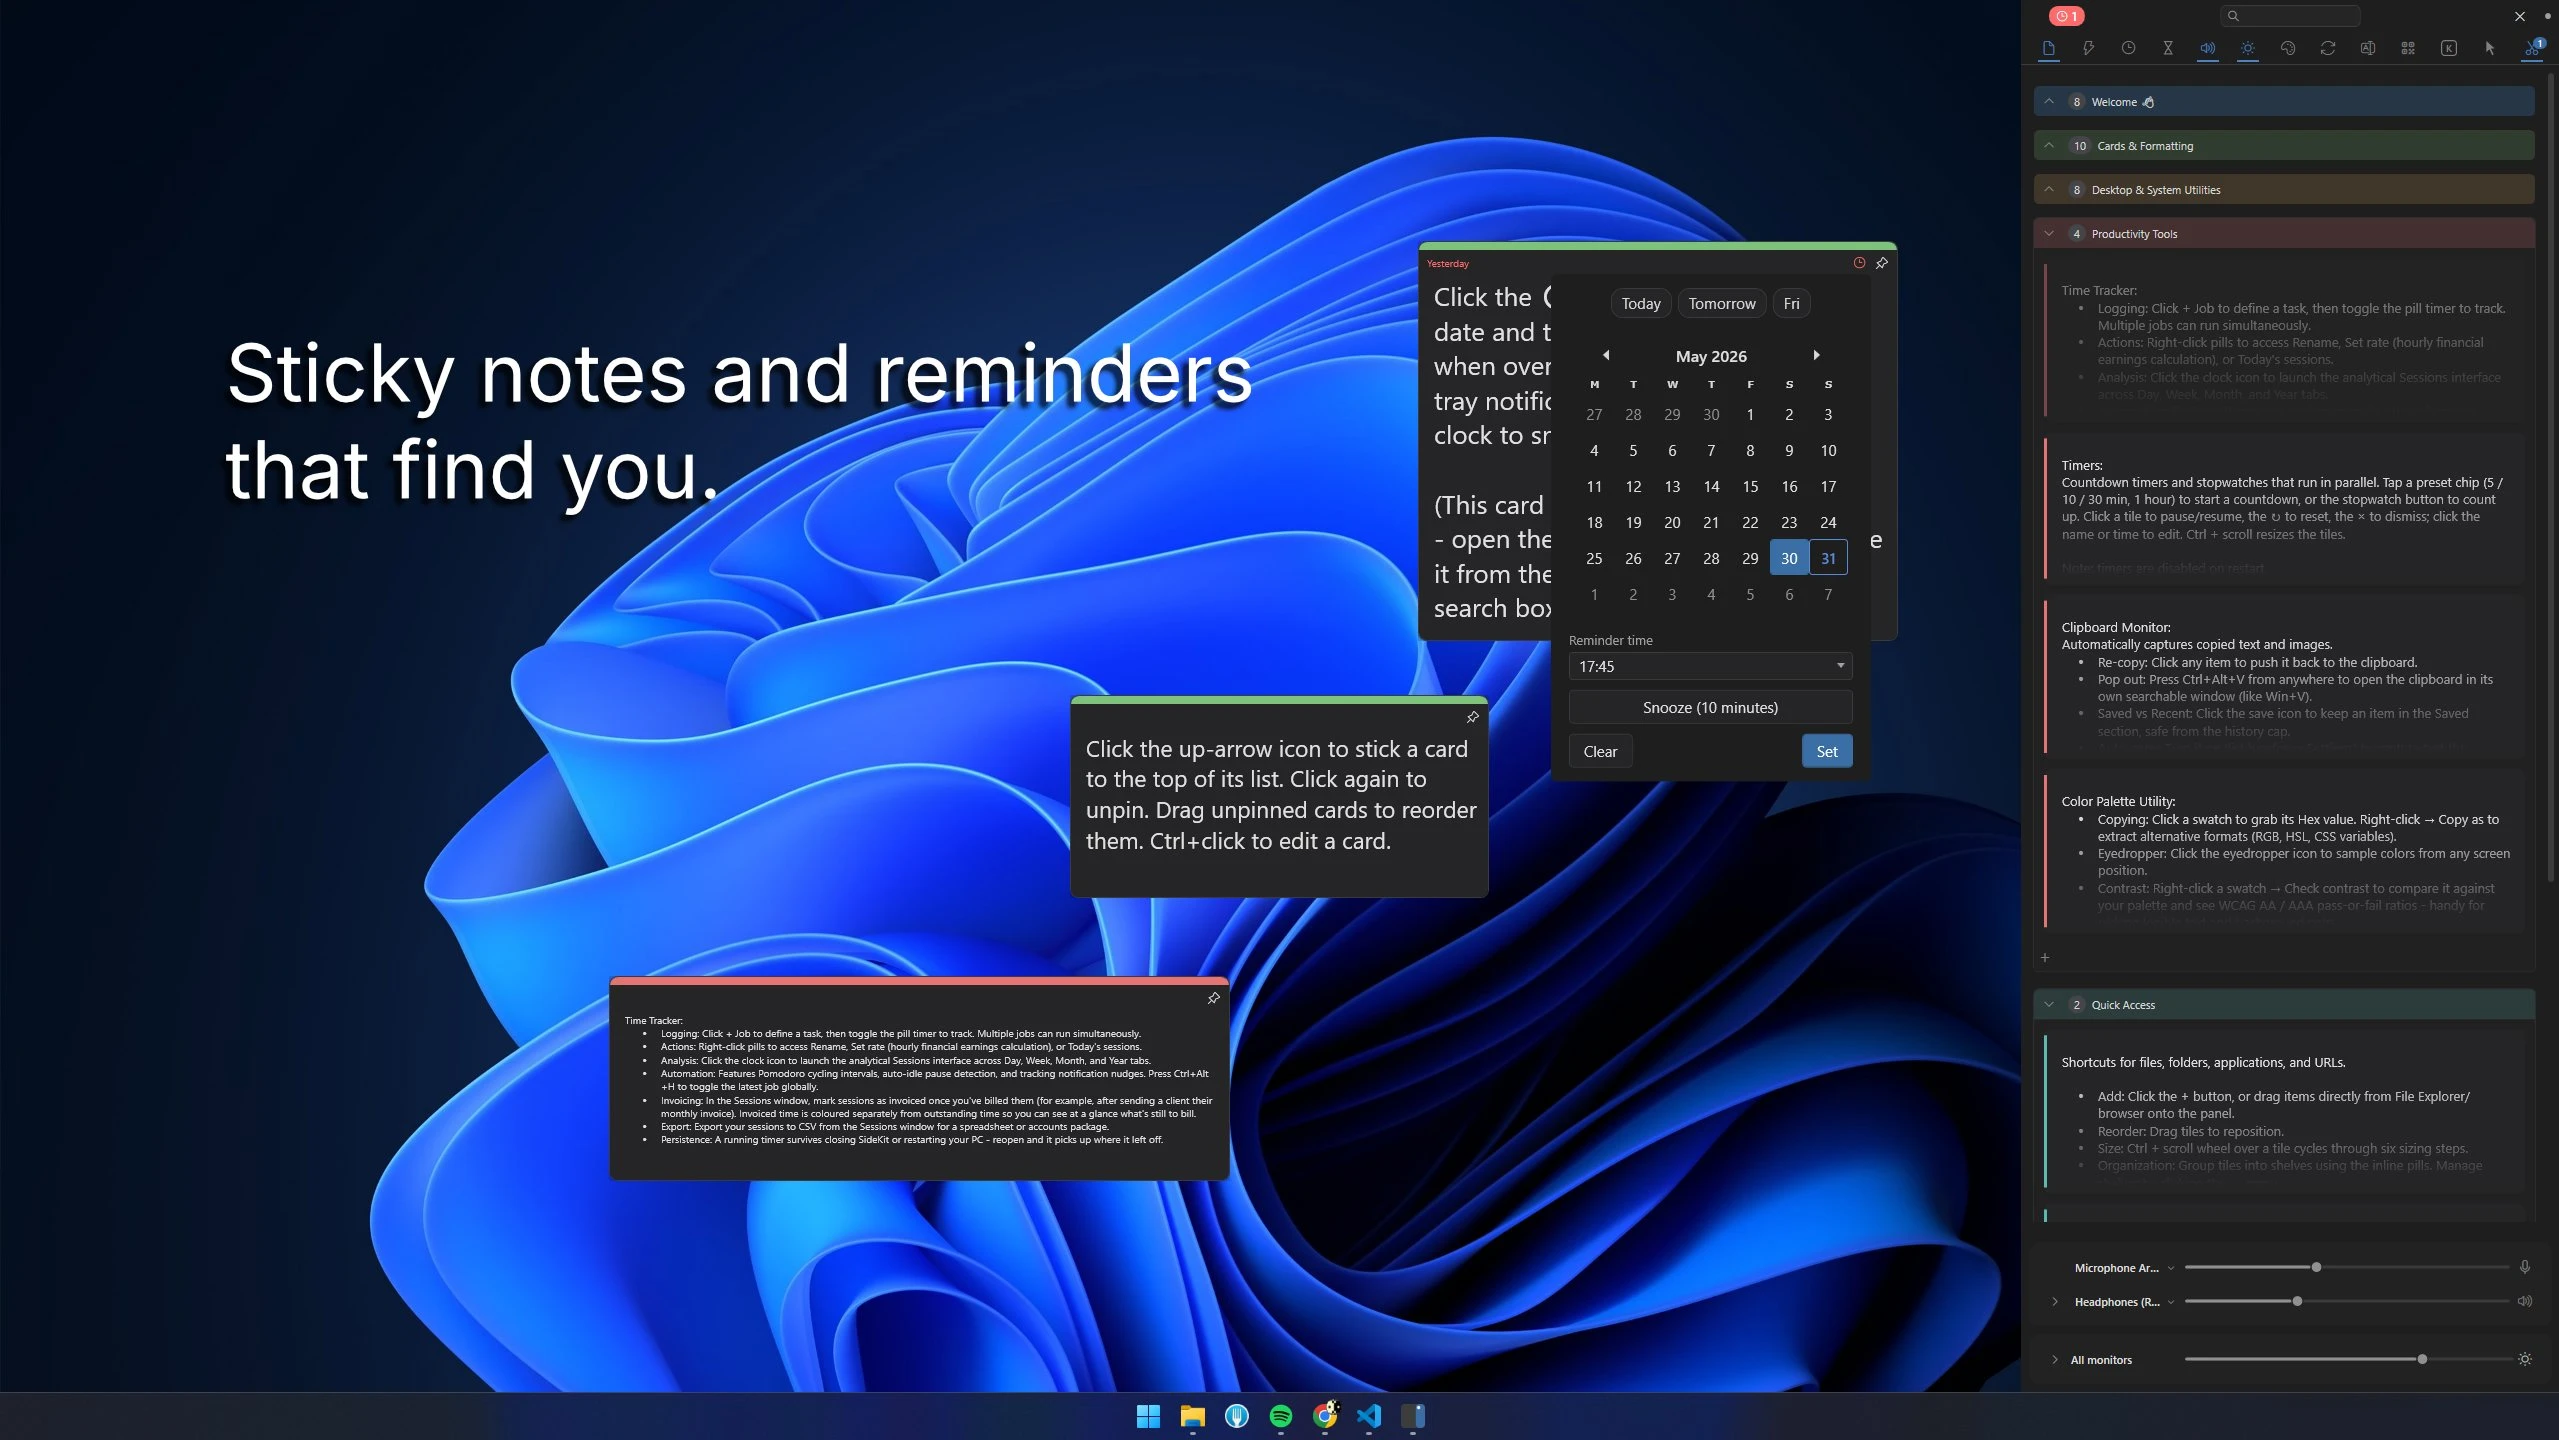Clear the reminder
This screenshot has height=1440, width=2559.
(x=1600, y=751)
